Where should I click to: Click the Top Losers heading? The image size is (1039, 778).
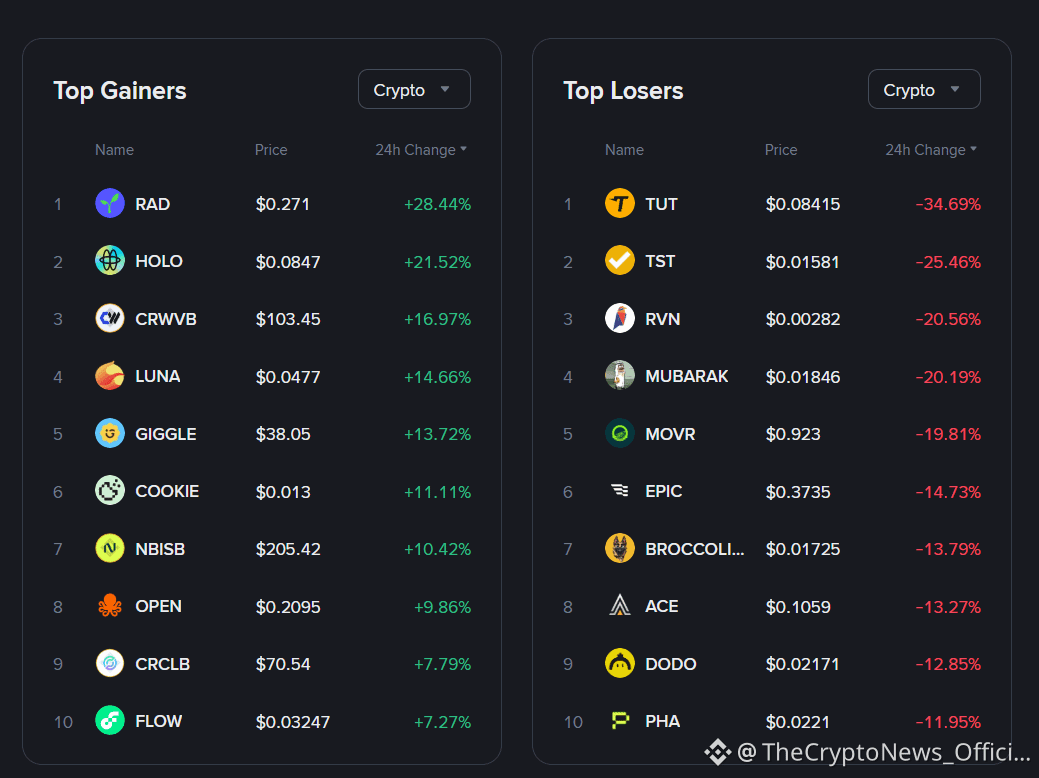pyautogui.click(x=623, y=91)
